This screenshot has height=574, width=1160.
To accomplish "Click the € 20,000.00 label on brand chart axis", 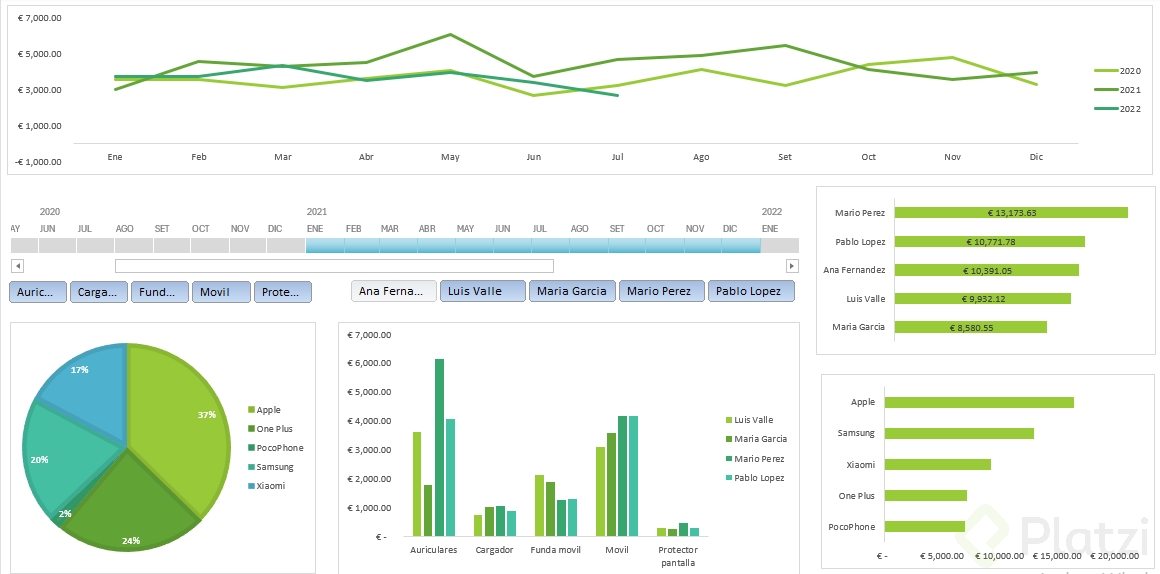I will tap(1113, 556).
